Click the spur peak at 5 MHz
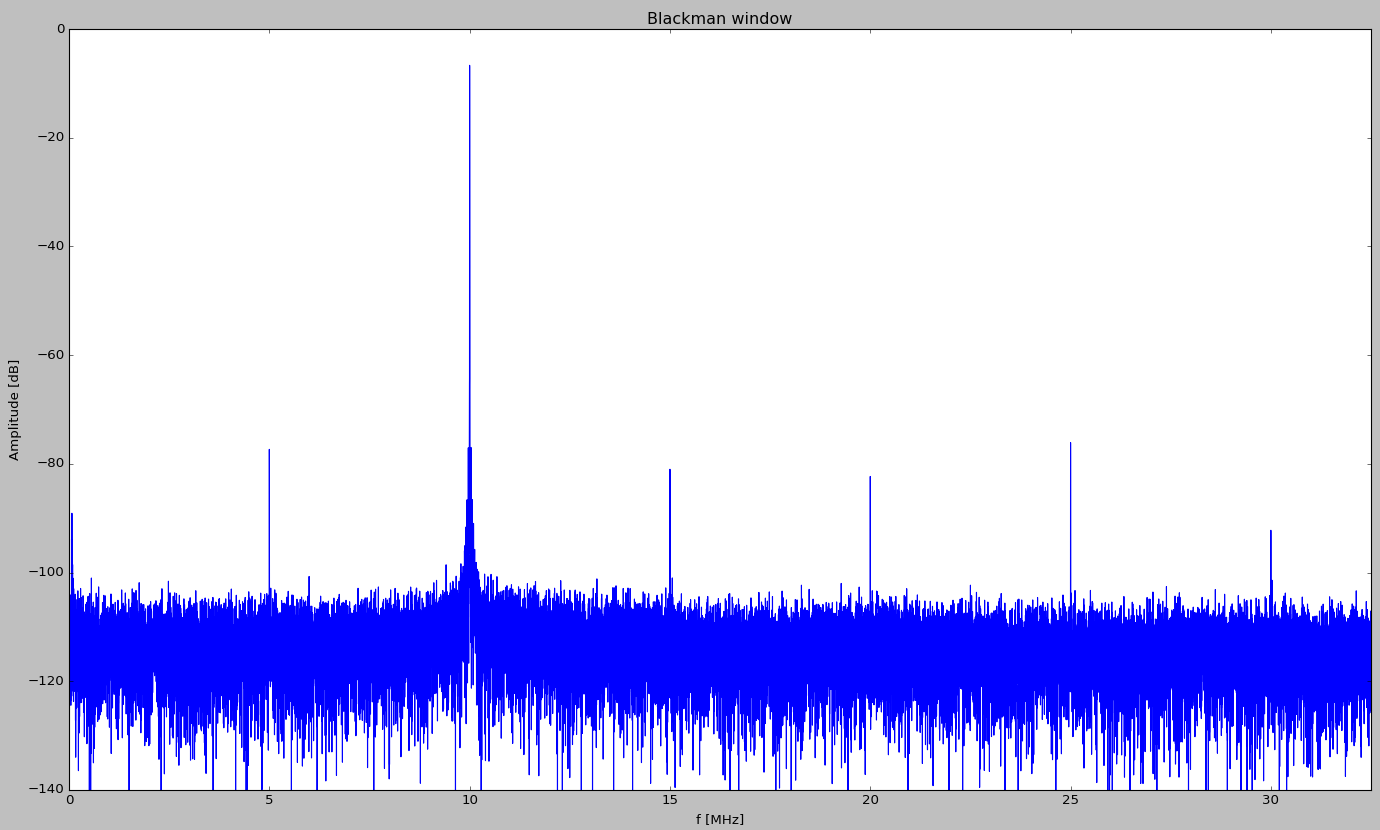Image resolution: width=1380 pixels, height=830 pixels. click(269, 450)
